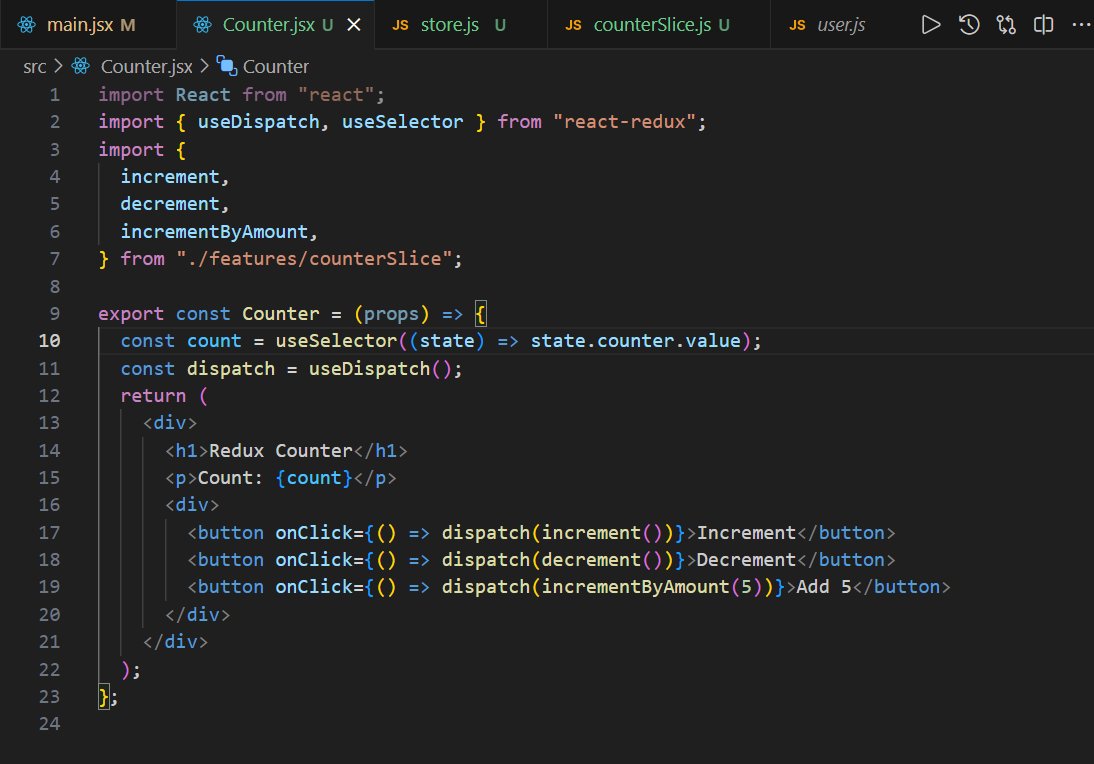Click useDispatch in the line 2 import
Screen dimensions: 1094x764
(x=258, y=122)
